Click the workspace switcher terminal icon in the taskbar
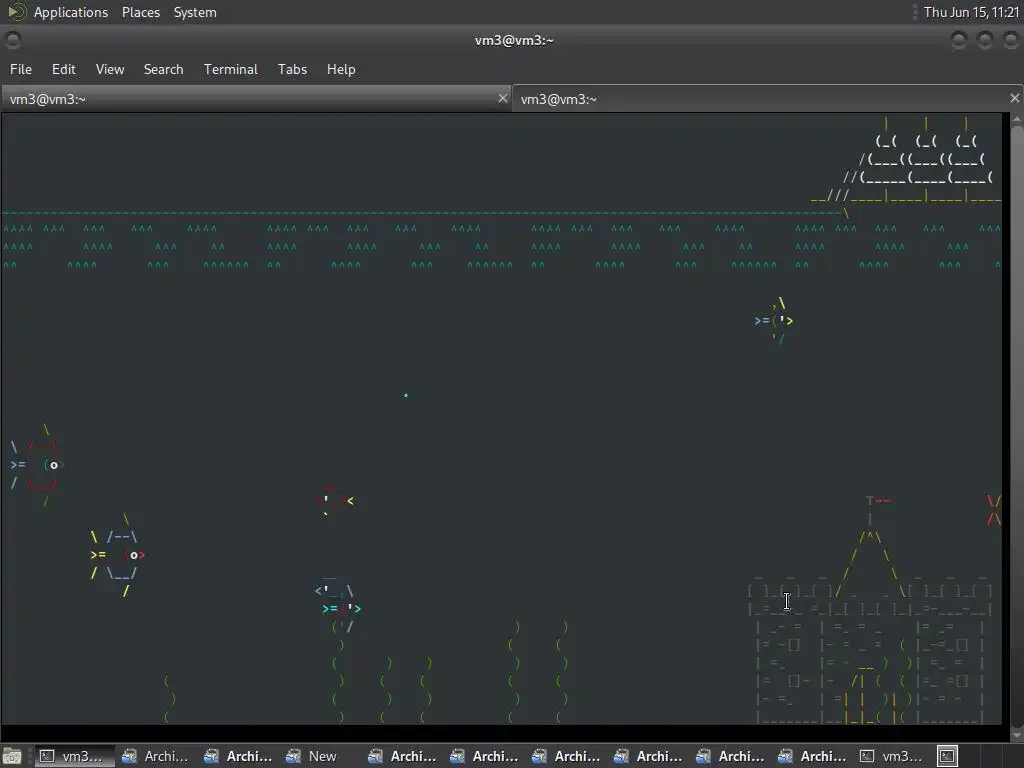 point(947,756)
